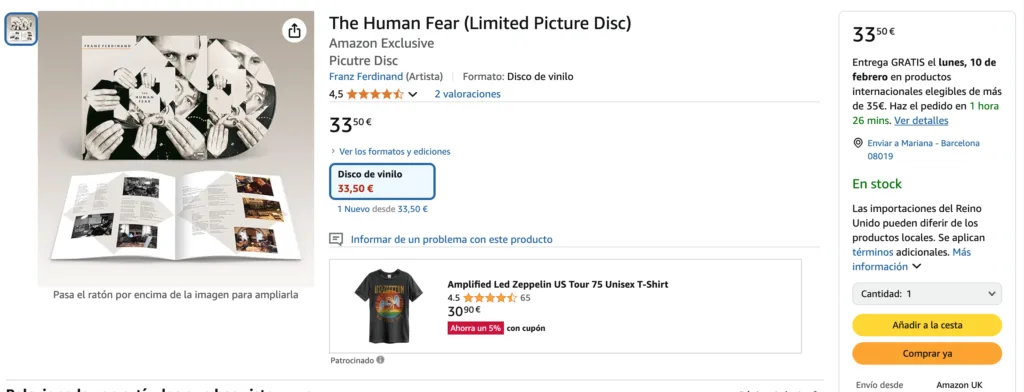
Task: Click Ver detalles delivery link
Action: pyautogui.click(x=921, y=121)
